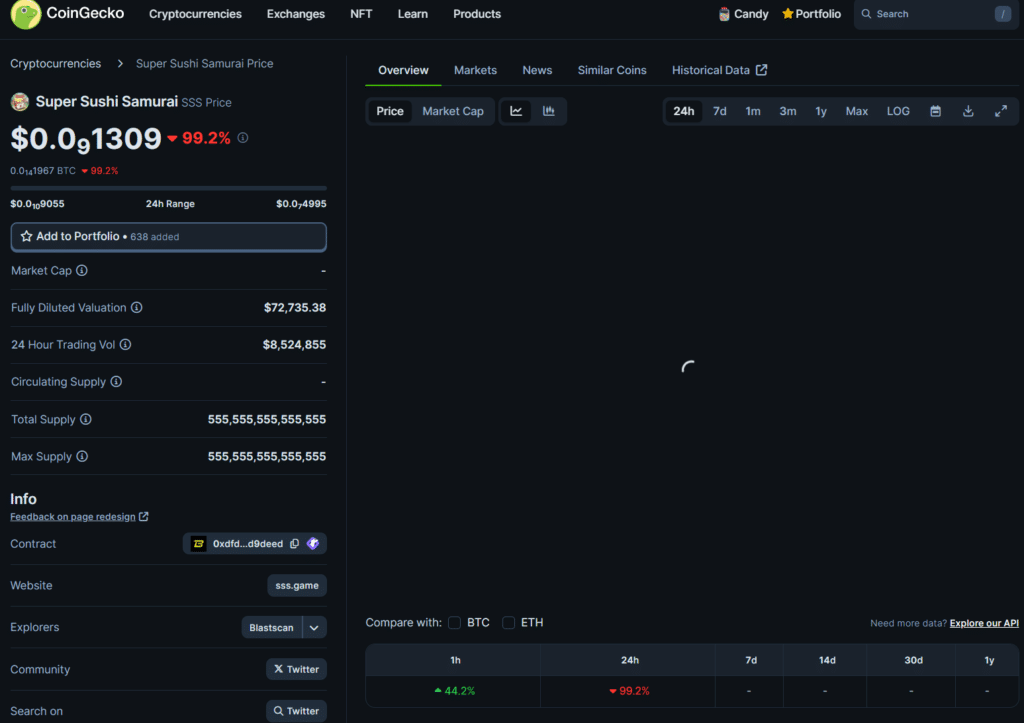Click the Search on Twitter button
Image resolution: width=1024 pixels, height=723 pixels.
[x=296, y=711]
